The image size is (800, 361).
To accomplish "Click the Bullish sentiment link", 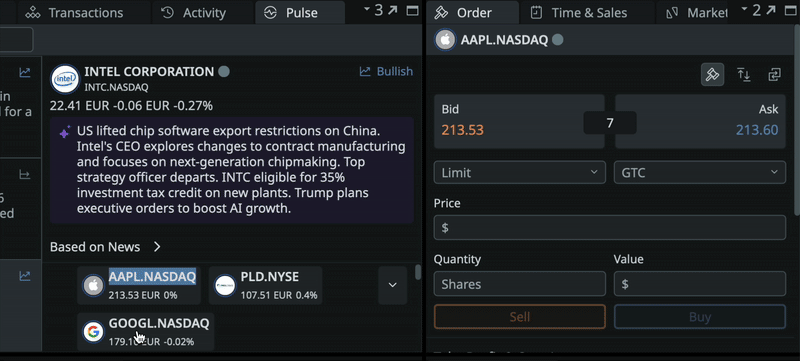I will click(386, 71).
